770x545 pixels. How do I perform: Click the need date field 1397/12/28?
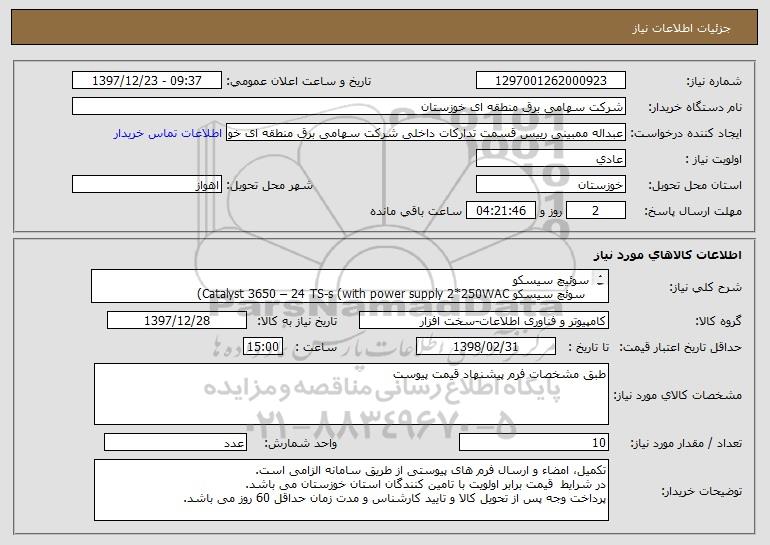tap(177, 321)
